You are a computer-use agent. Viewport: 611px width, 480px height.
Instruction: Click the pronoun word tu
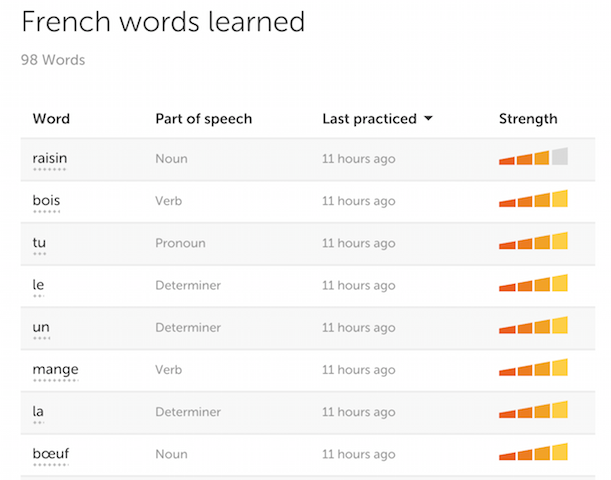click(39, 242)
